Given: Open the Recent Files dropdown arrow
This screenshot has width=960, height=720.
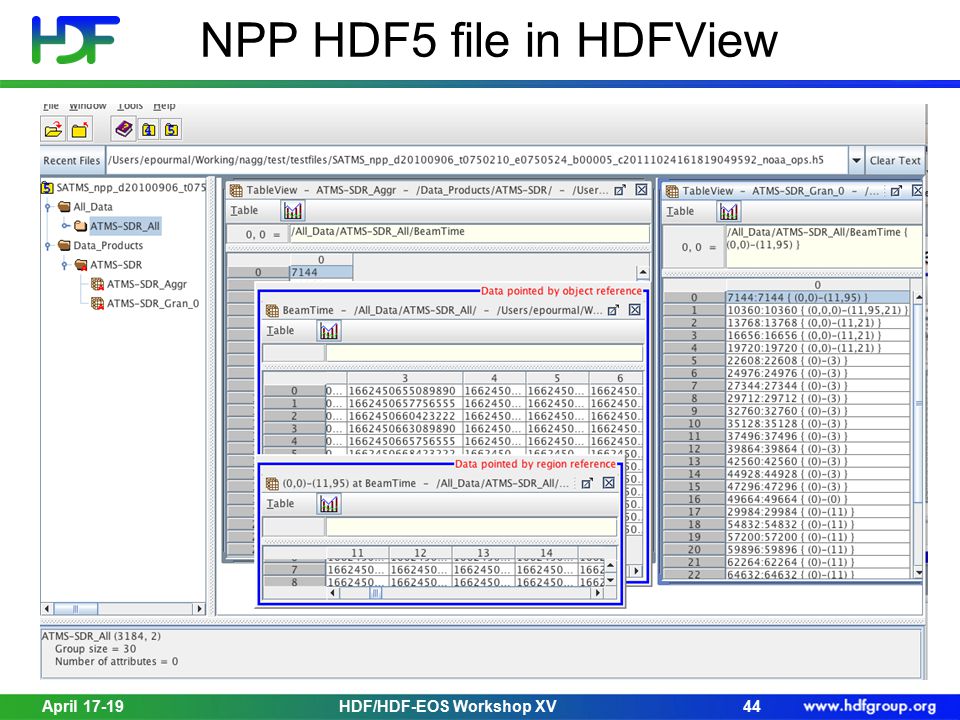Looking at the screenshot, I should [856, 160].
